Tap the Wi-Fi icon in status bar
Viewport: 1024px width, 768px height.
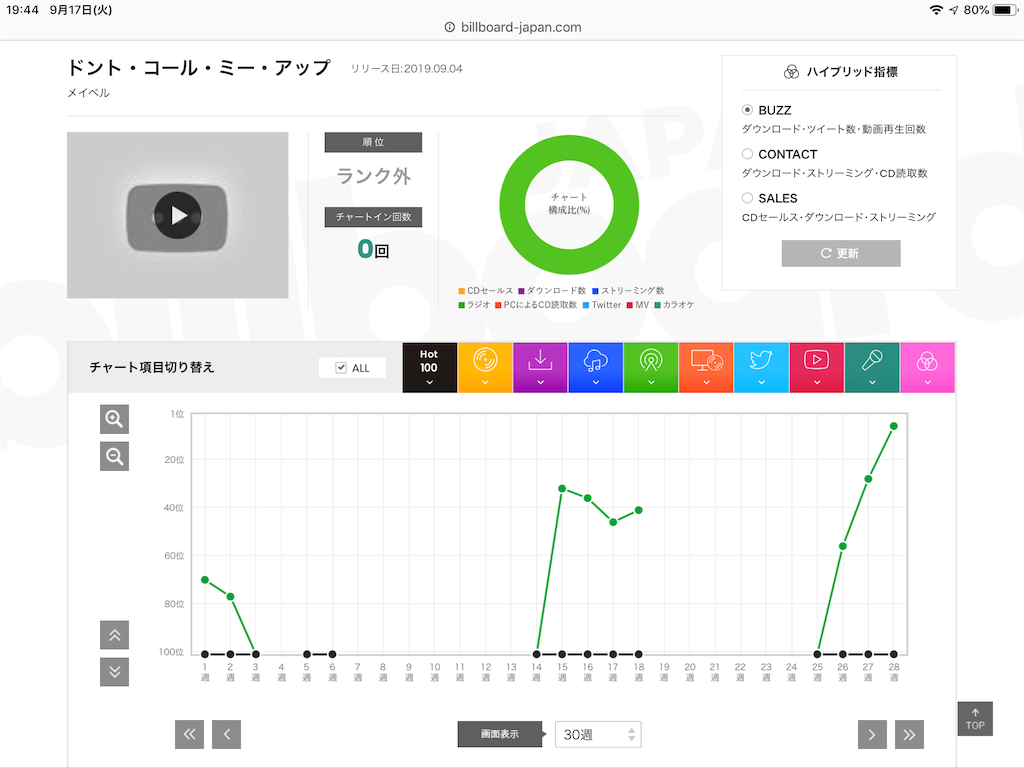pyautogui.click(x=936, y=10)
